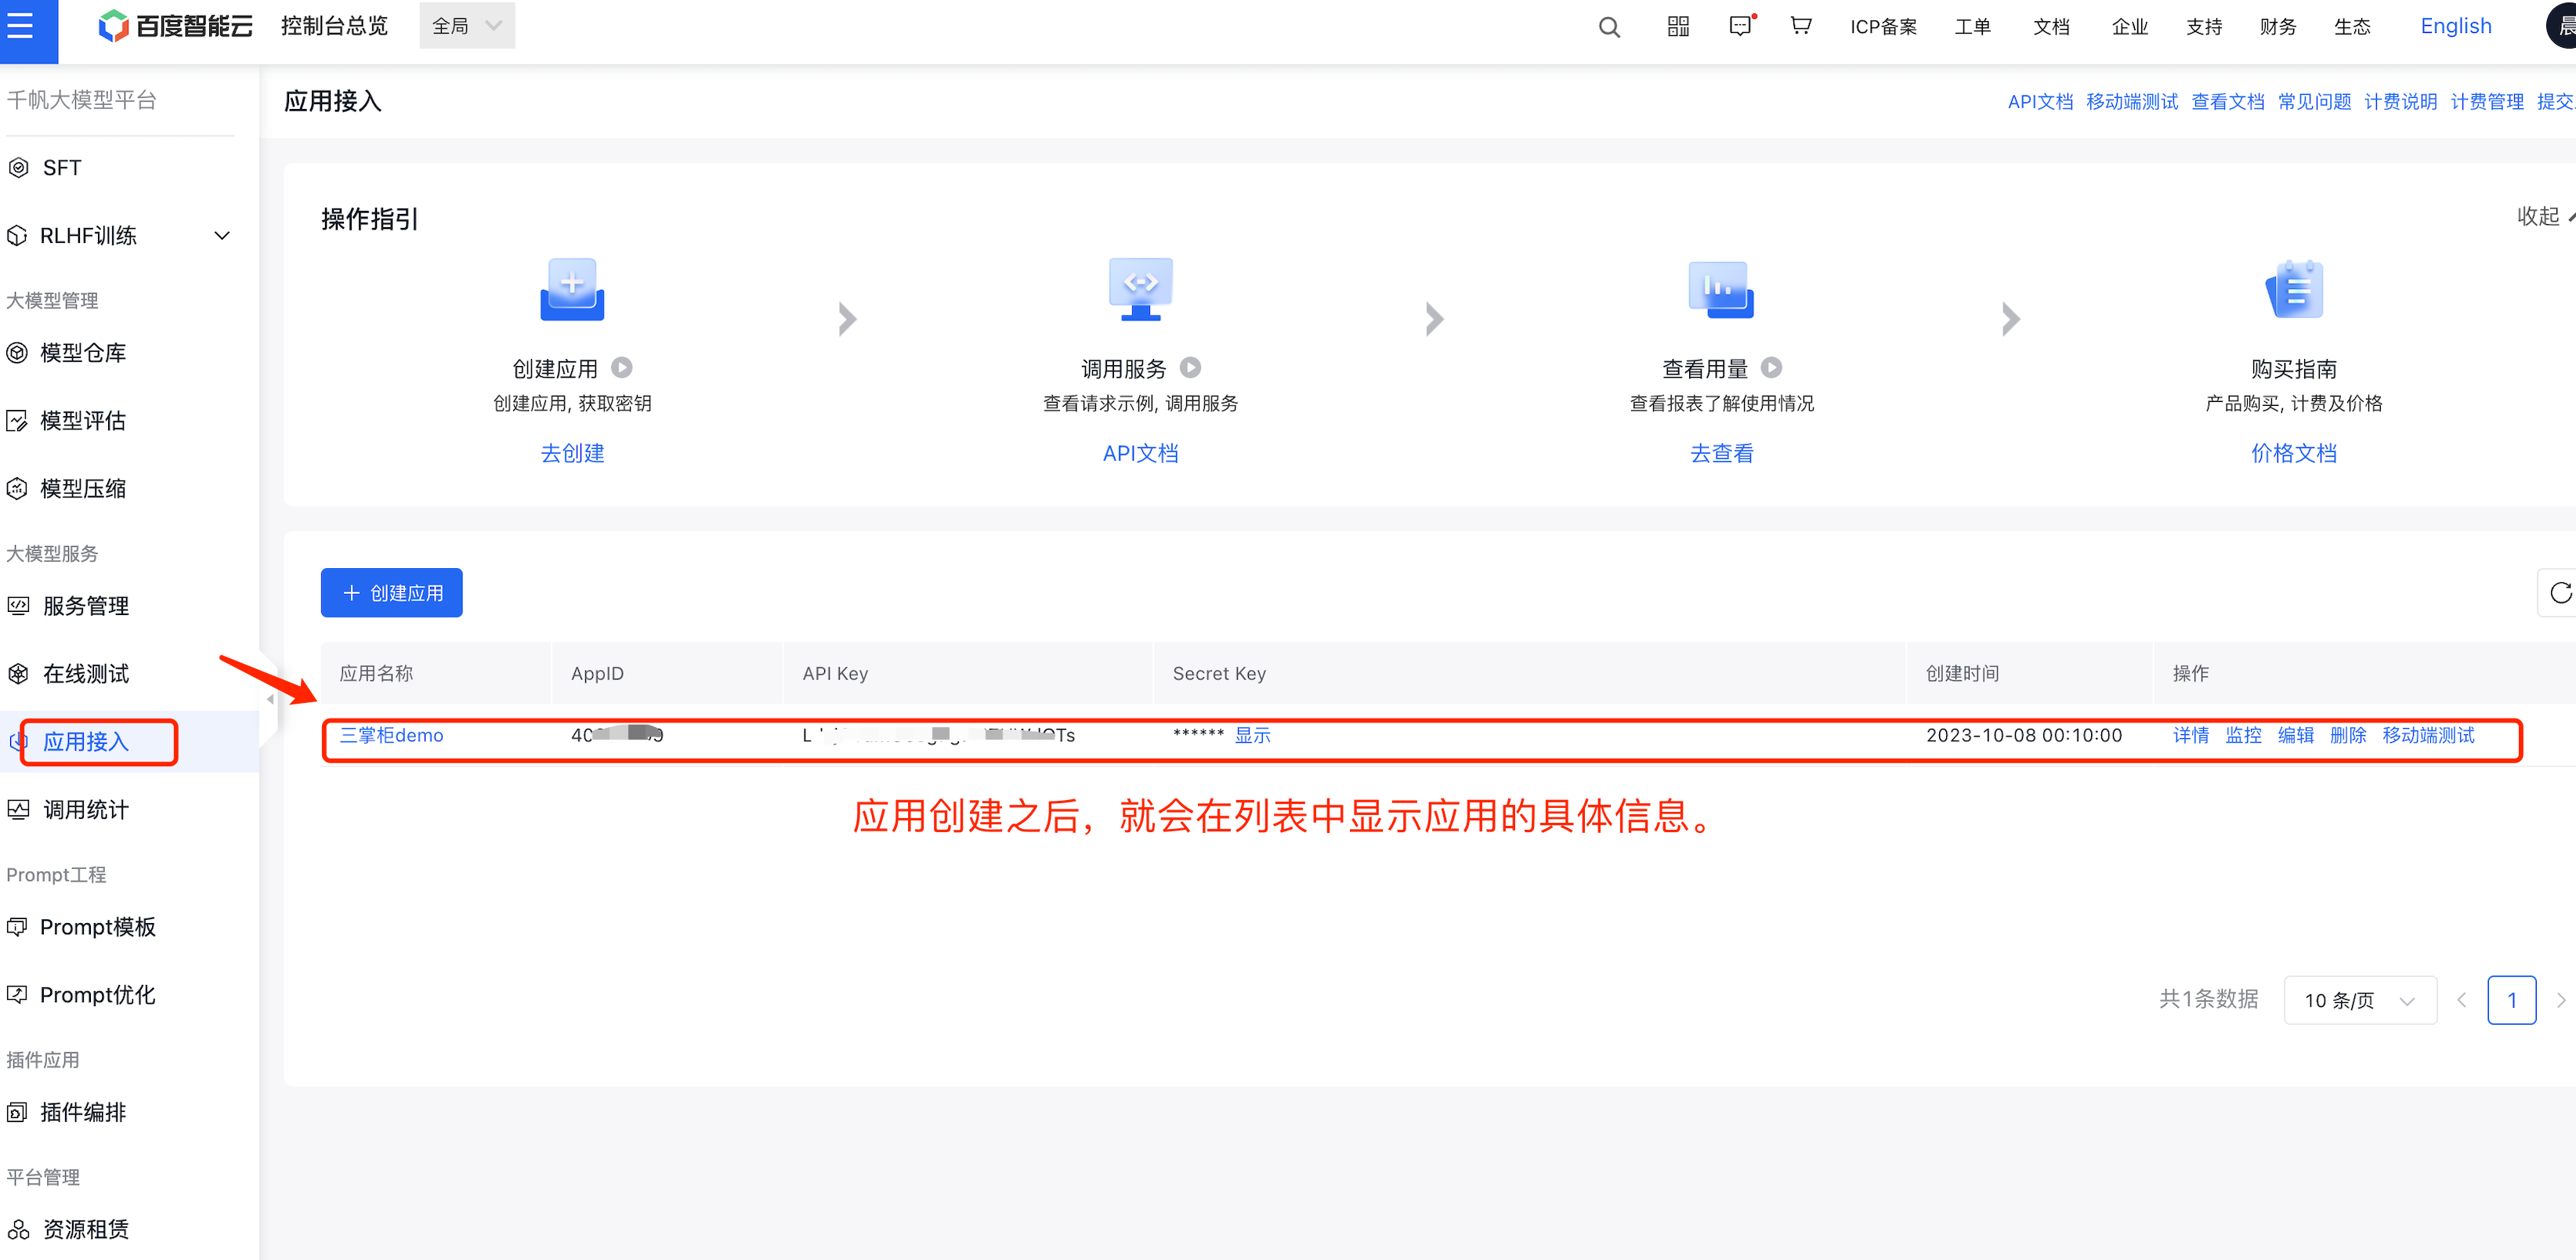Click the 购买指南 document icon
This screenshot has width=2576, height=1260.
[2293, 290]
